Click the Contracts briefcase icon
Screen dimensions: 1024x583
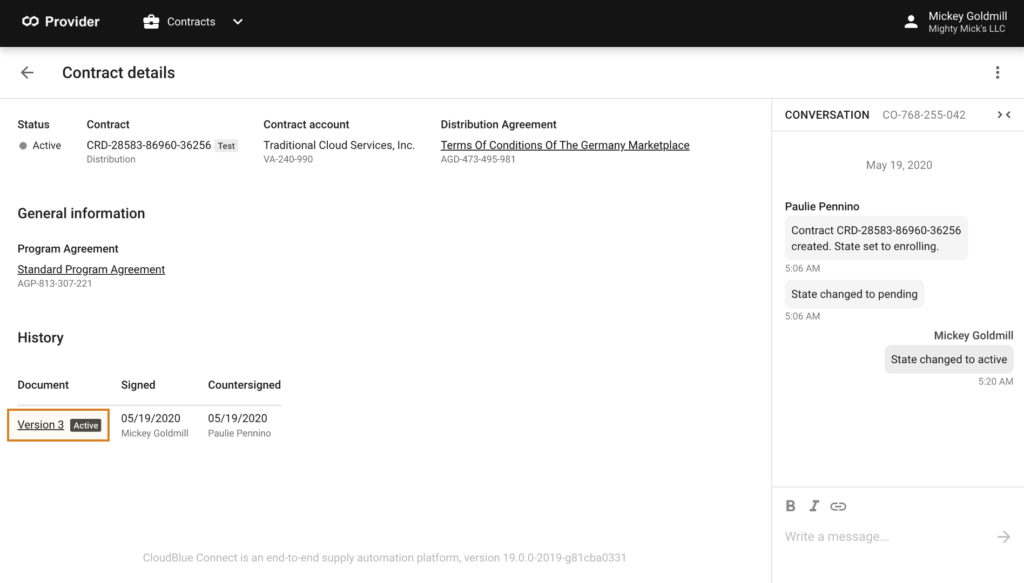tap(151, 22)
